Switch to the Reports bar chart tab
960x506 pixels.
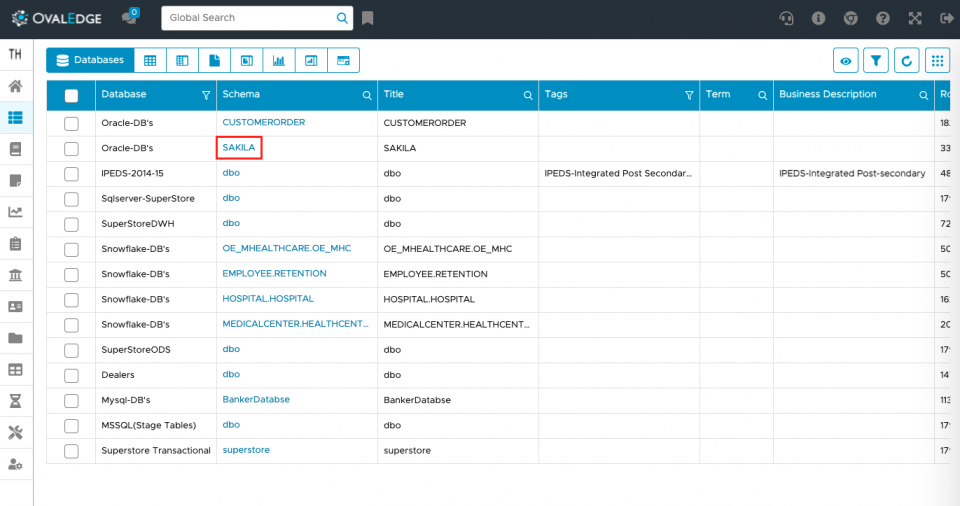click(279, 60)
